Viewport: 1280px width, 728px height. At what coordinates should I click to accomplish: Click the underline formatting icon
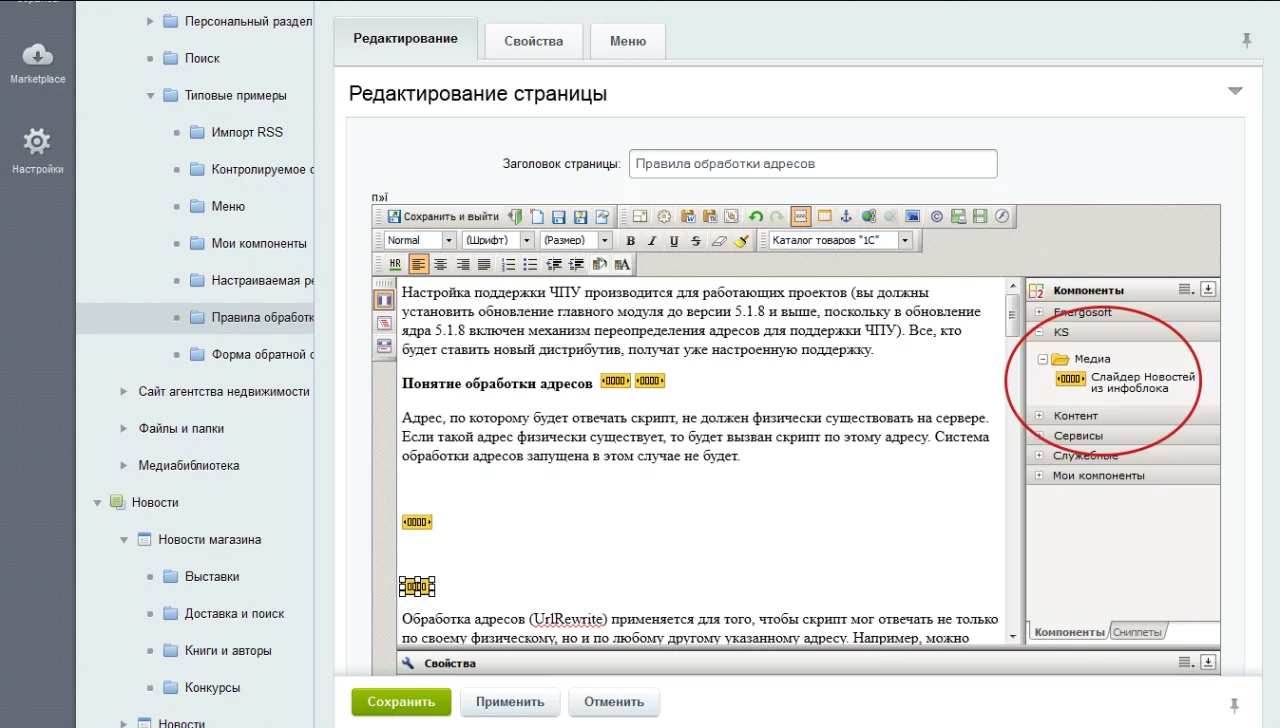674,241
